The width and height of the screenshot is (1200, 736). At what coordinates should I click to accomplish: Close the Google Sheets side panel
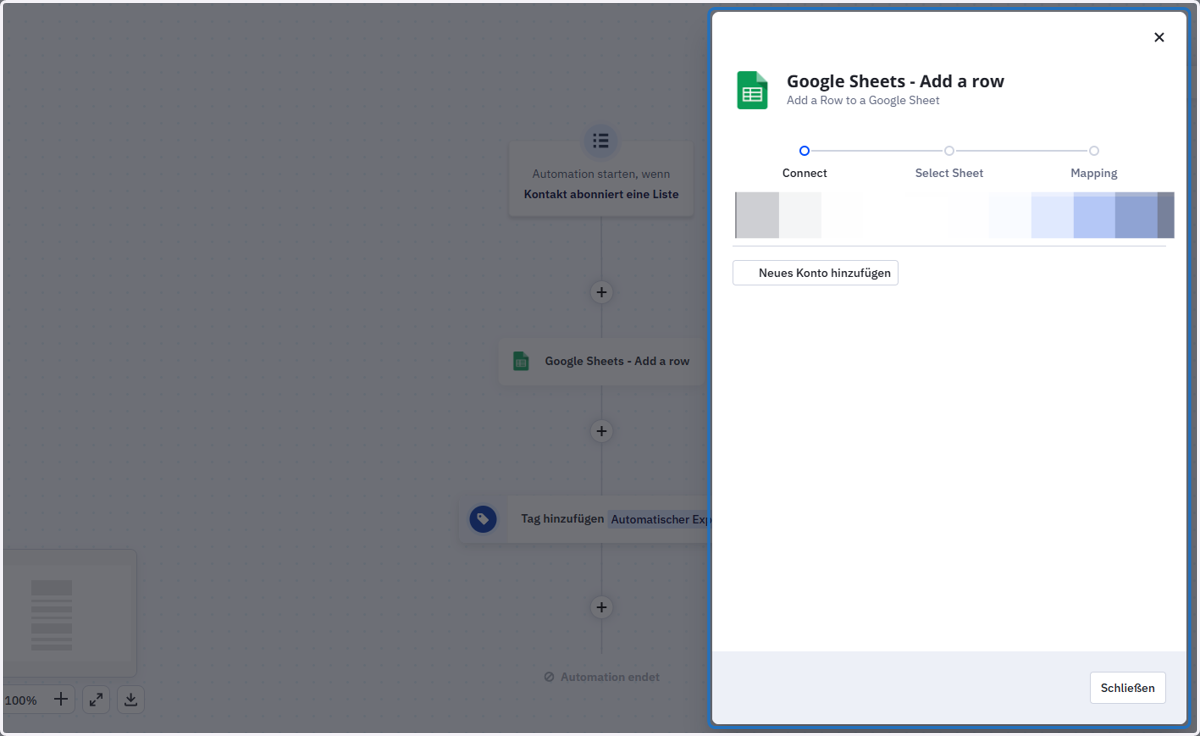click(x=1159, y=37)
